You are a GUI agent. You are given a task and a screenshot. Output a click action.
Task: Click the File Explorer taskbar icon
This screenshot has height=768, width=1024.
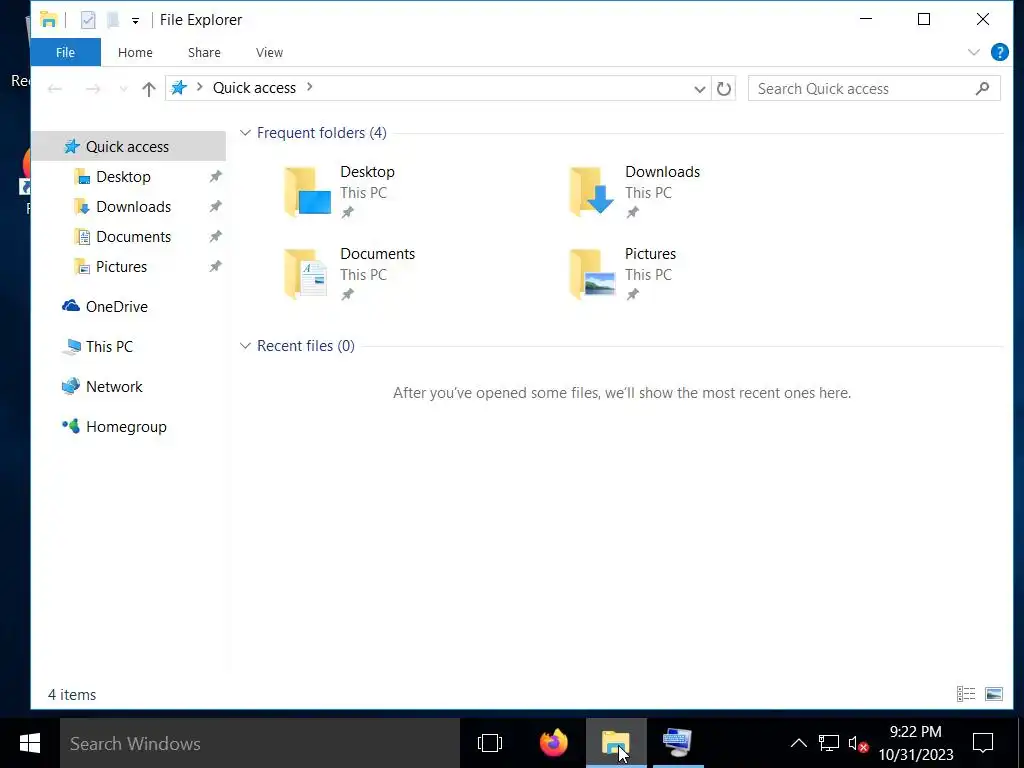[x=616, y=743]
